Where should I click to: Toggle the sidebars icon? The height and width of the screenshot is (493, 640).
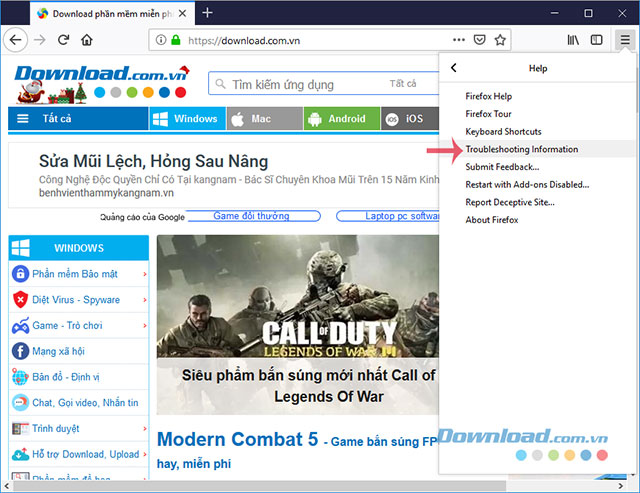[x=596, y=40]
